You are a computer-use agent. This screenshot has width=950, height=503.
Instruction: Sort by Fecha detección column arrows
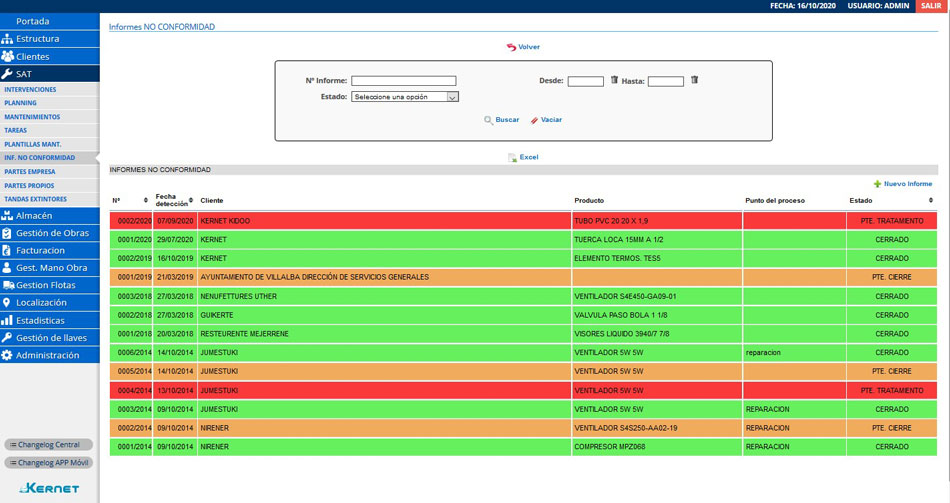(x=191, y=200)
